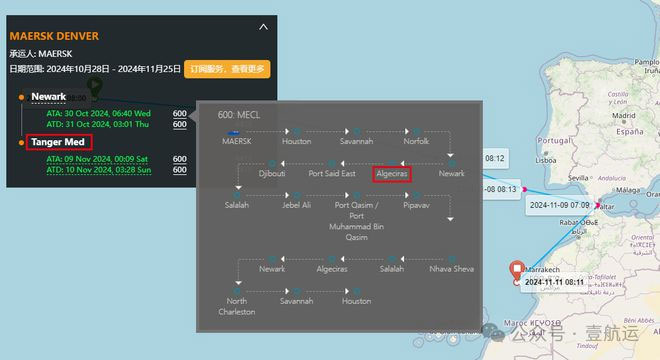660x360 pixels.
Task: Click the orange subscribe service button
Action: pyautogui.click(x=227, y=69)
